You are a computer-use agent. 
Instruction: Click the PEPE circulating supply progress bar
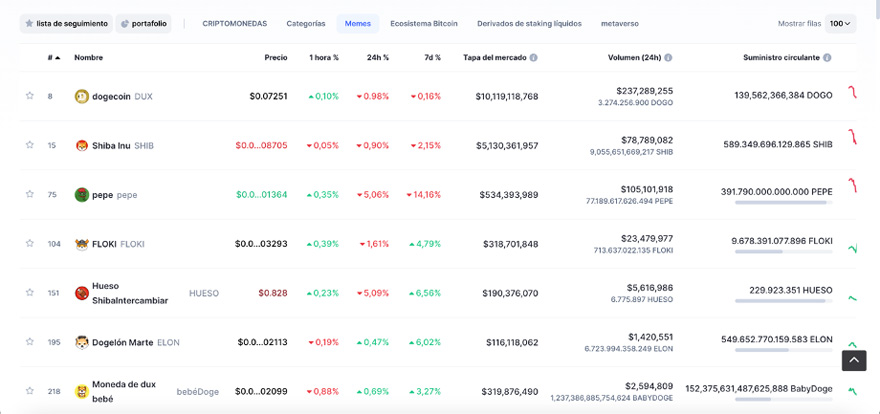pos(784,203)
